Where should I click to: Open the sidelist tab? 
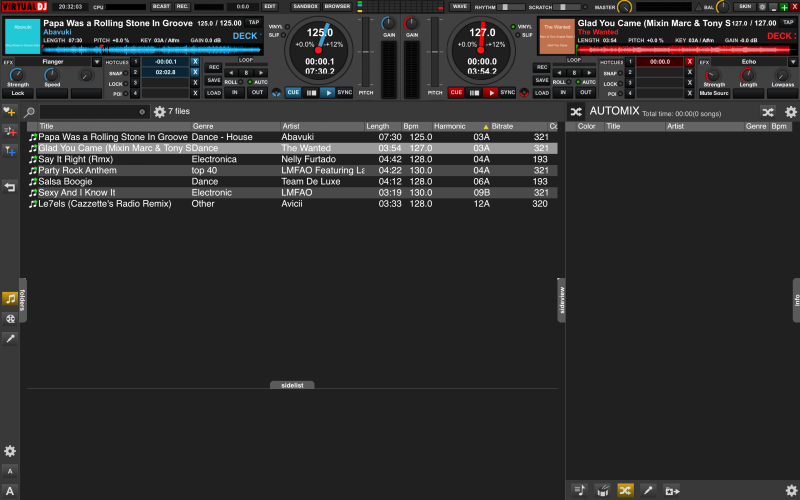click(292, 385)
